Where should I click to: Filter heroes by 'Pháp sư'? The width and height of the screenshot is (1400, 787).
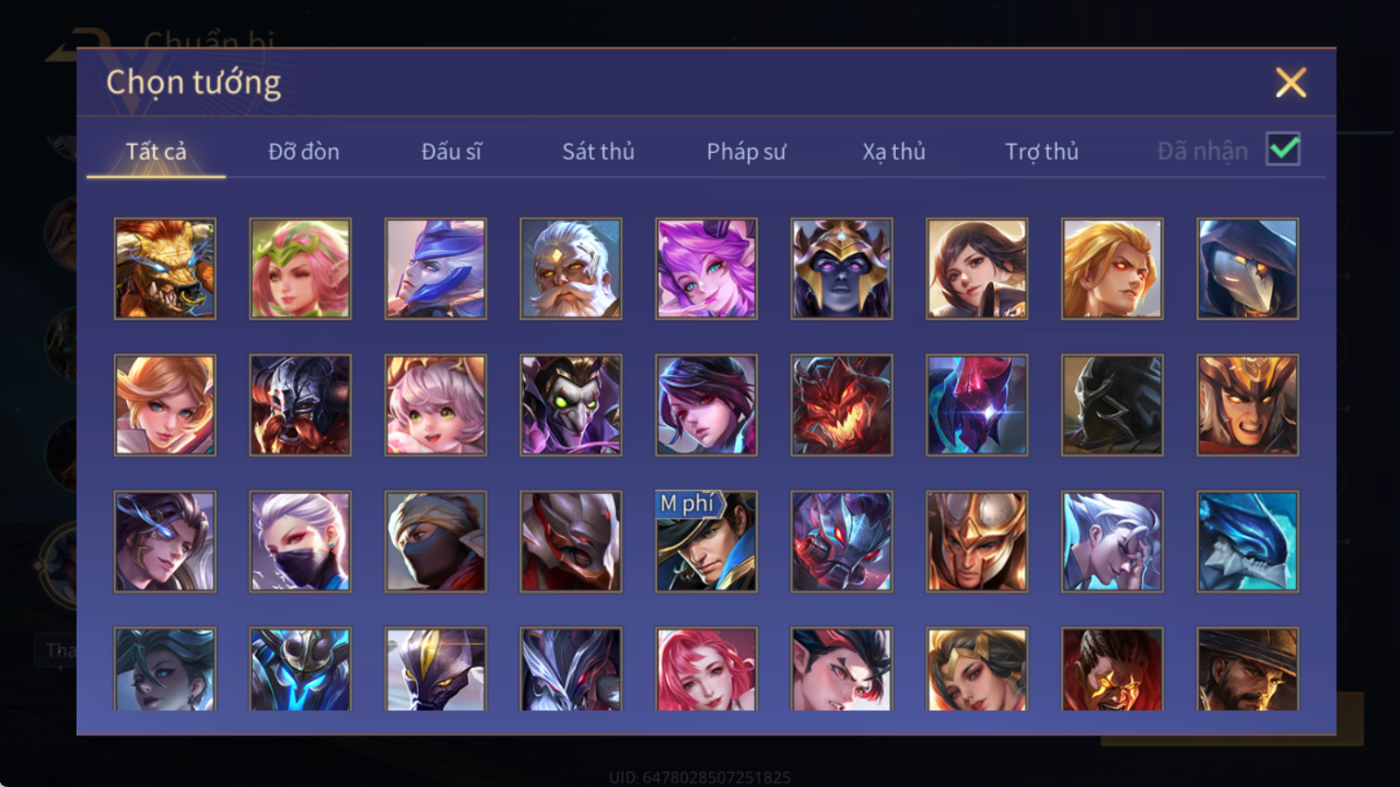pos(746,151)
